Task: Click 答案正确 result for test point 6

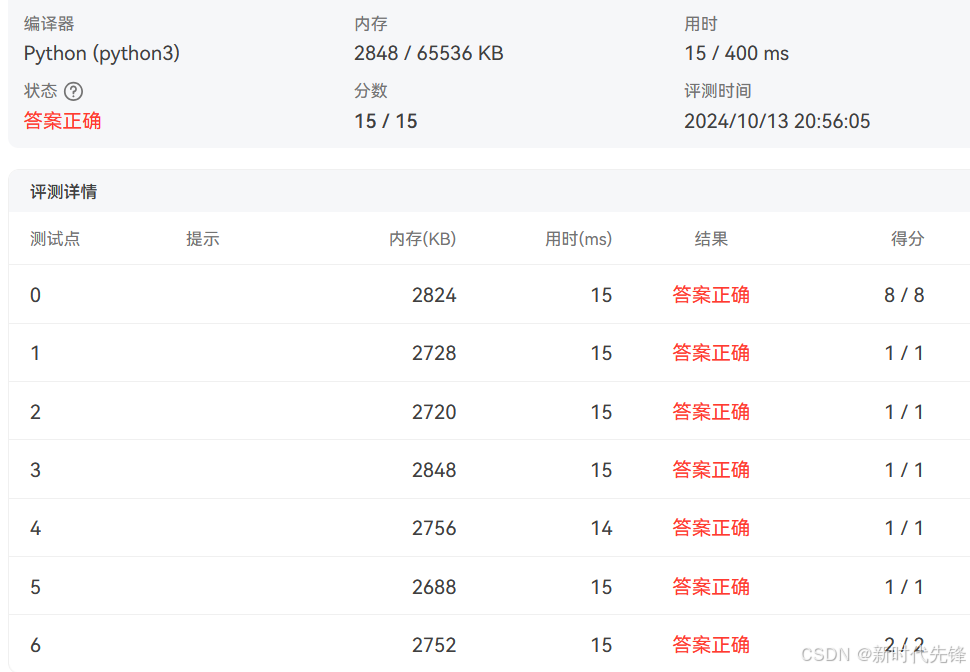Action: tap(711, 645)
